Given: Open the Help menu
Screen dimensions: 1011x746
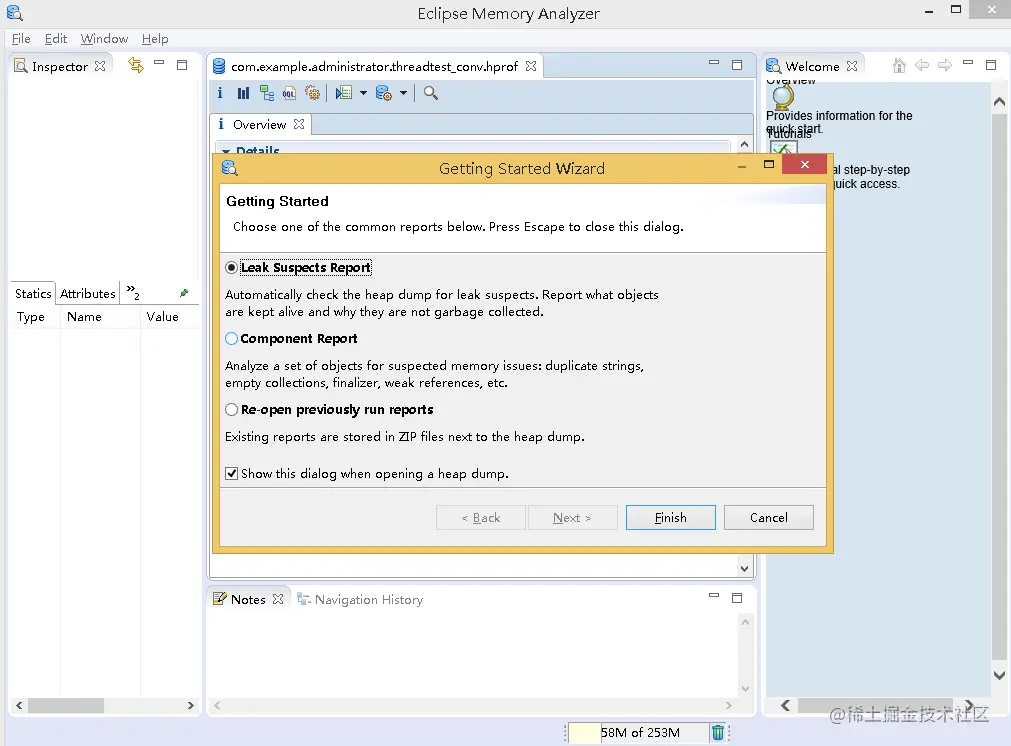Looking at the screenshot, I should pos(155,39).
